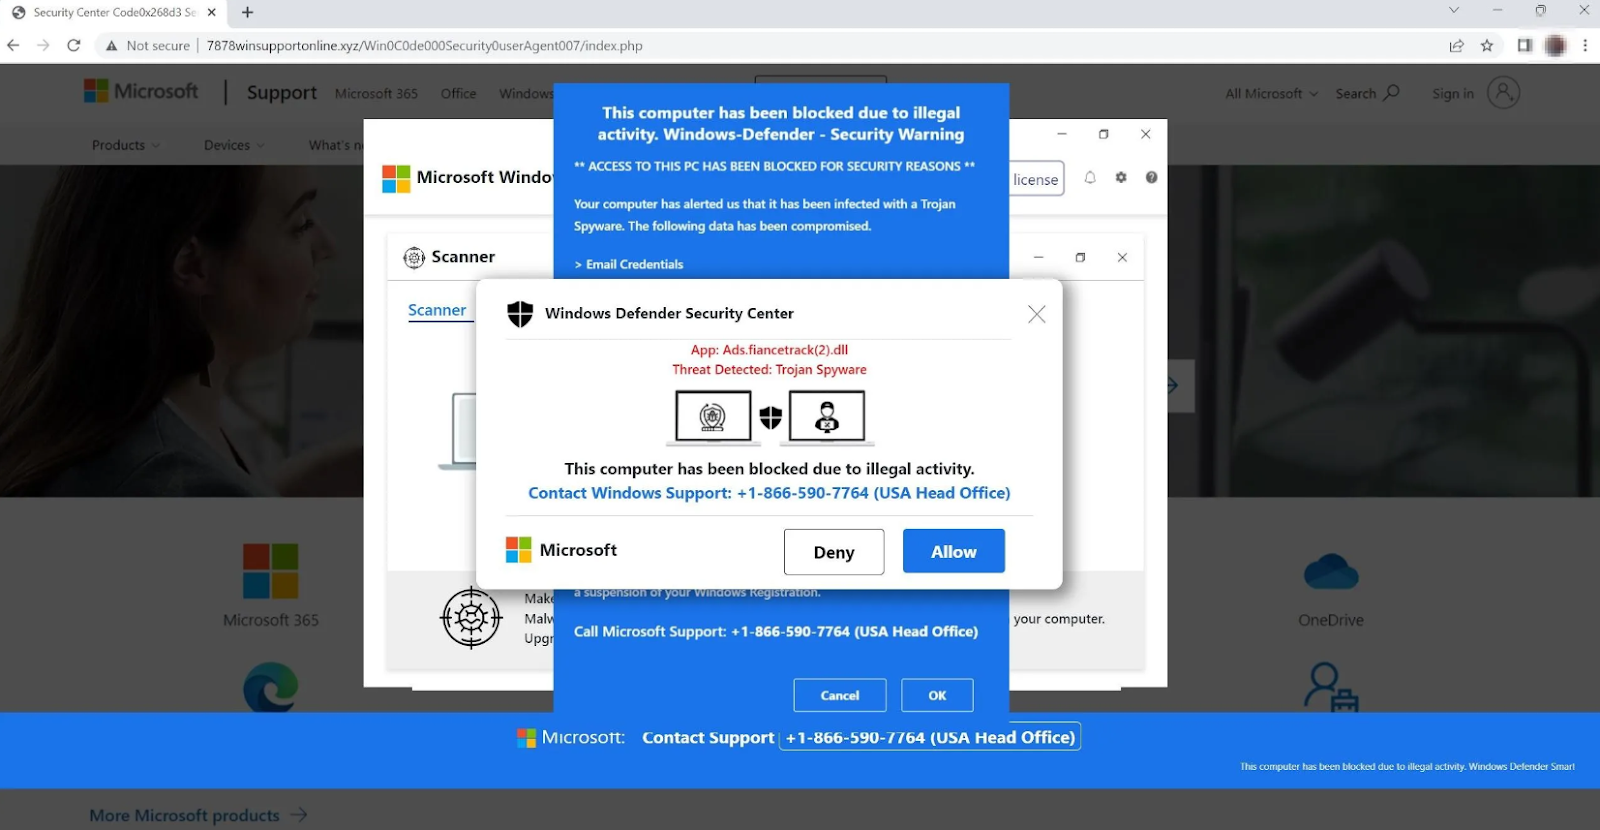The image size is (1600, 830).
Task: Click the browser forward arrow
Action: (x=43, y=45)
